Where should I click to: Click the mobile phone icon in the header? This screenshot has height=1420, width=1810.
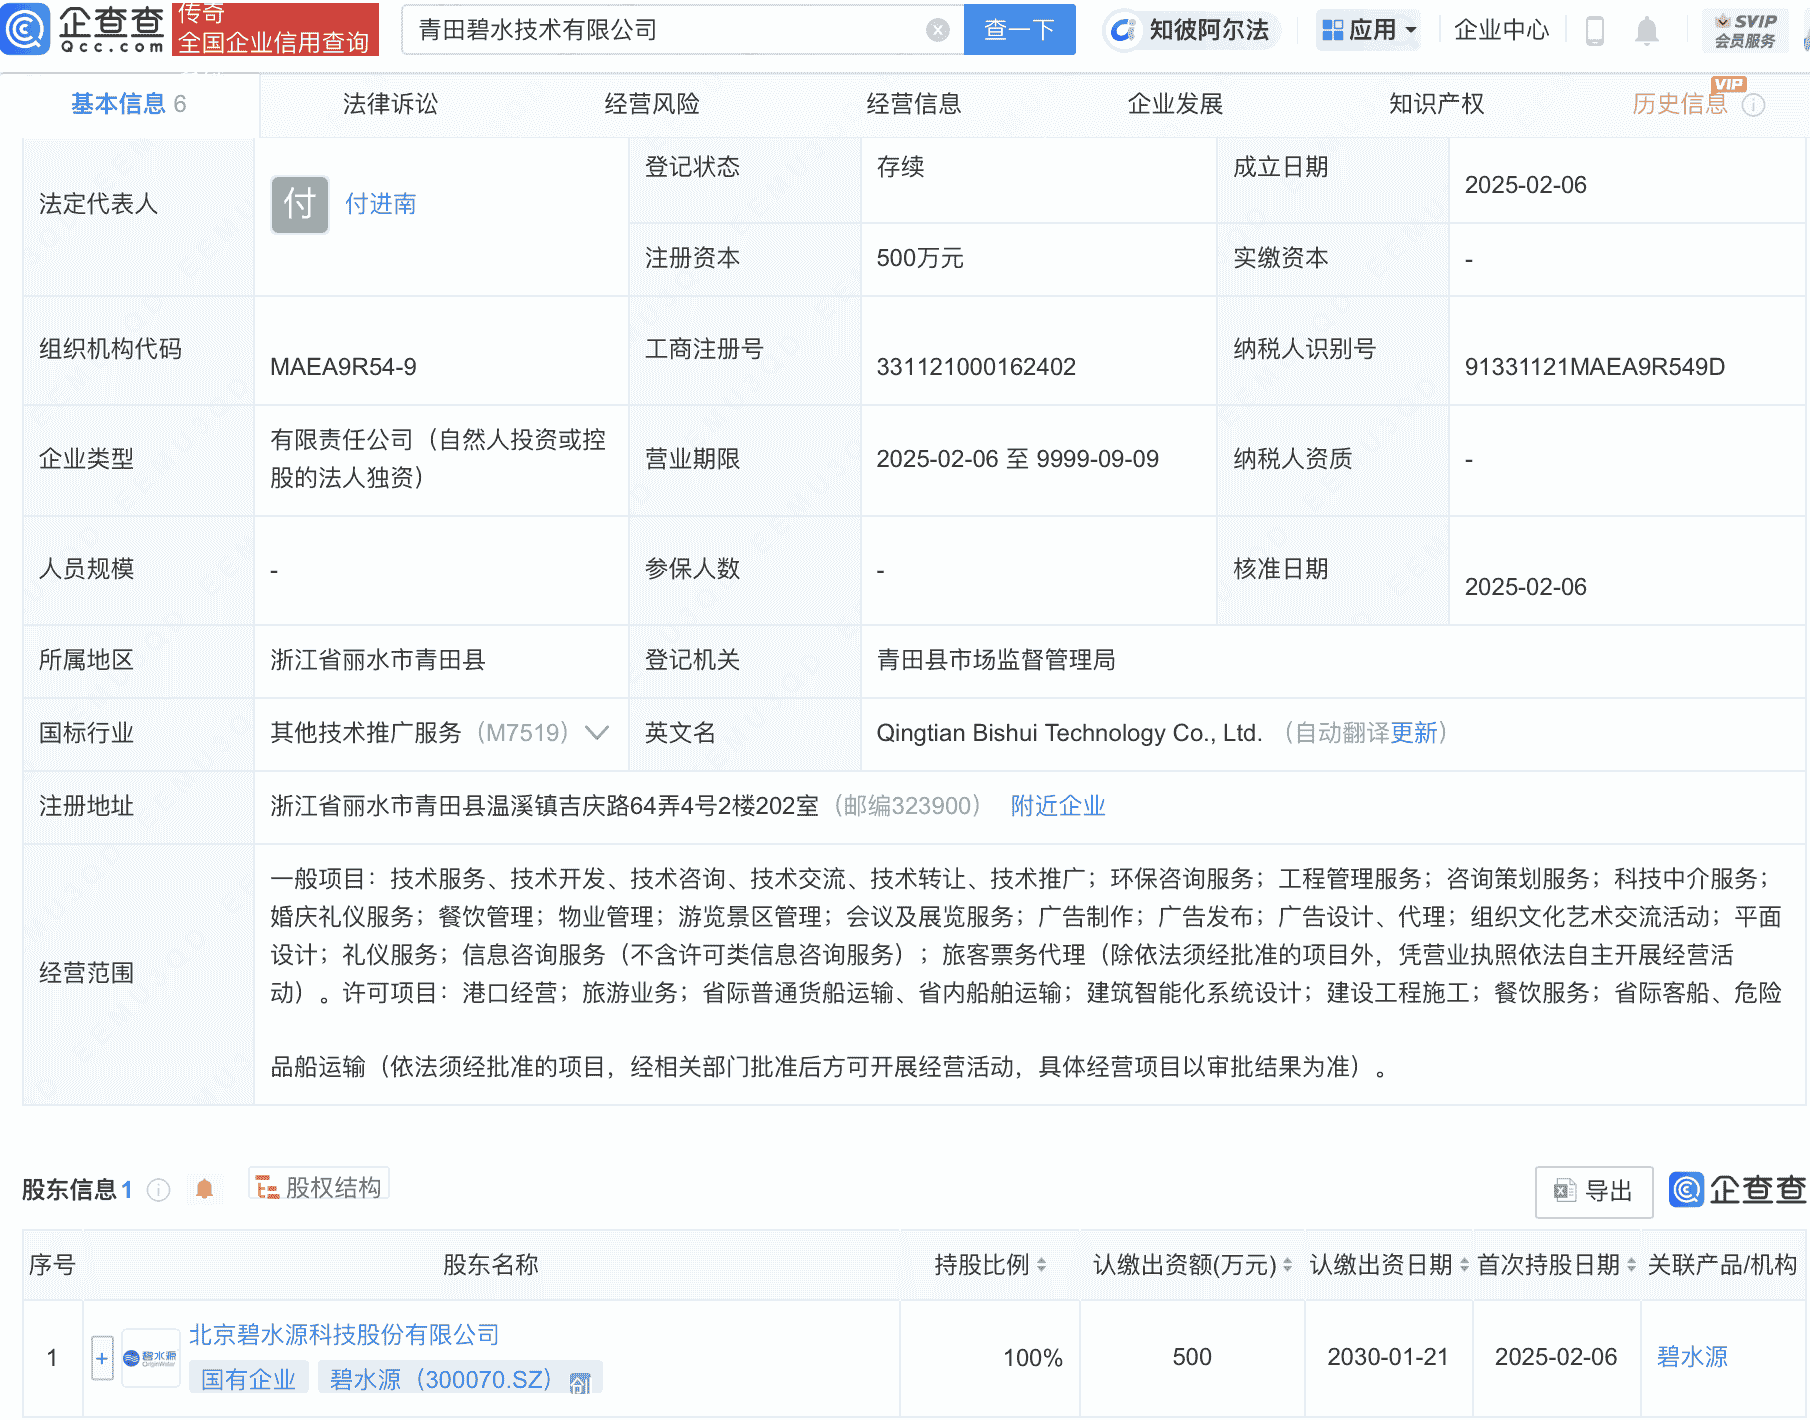(1594, 30)
